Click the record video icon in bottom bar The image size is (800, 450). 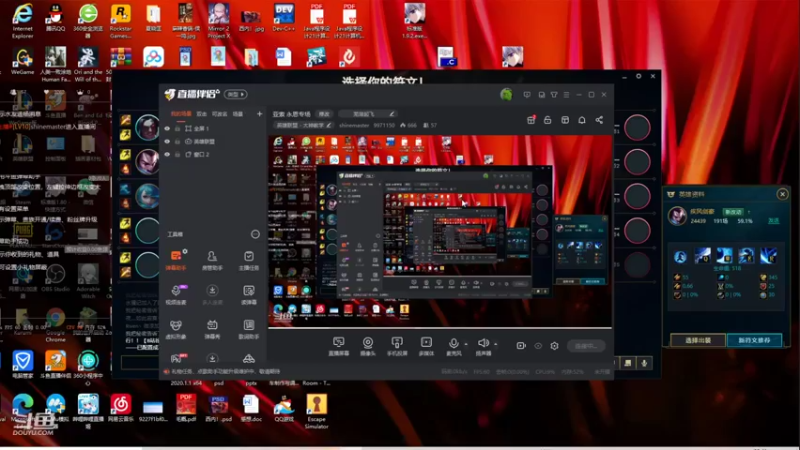(521, 345)
